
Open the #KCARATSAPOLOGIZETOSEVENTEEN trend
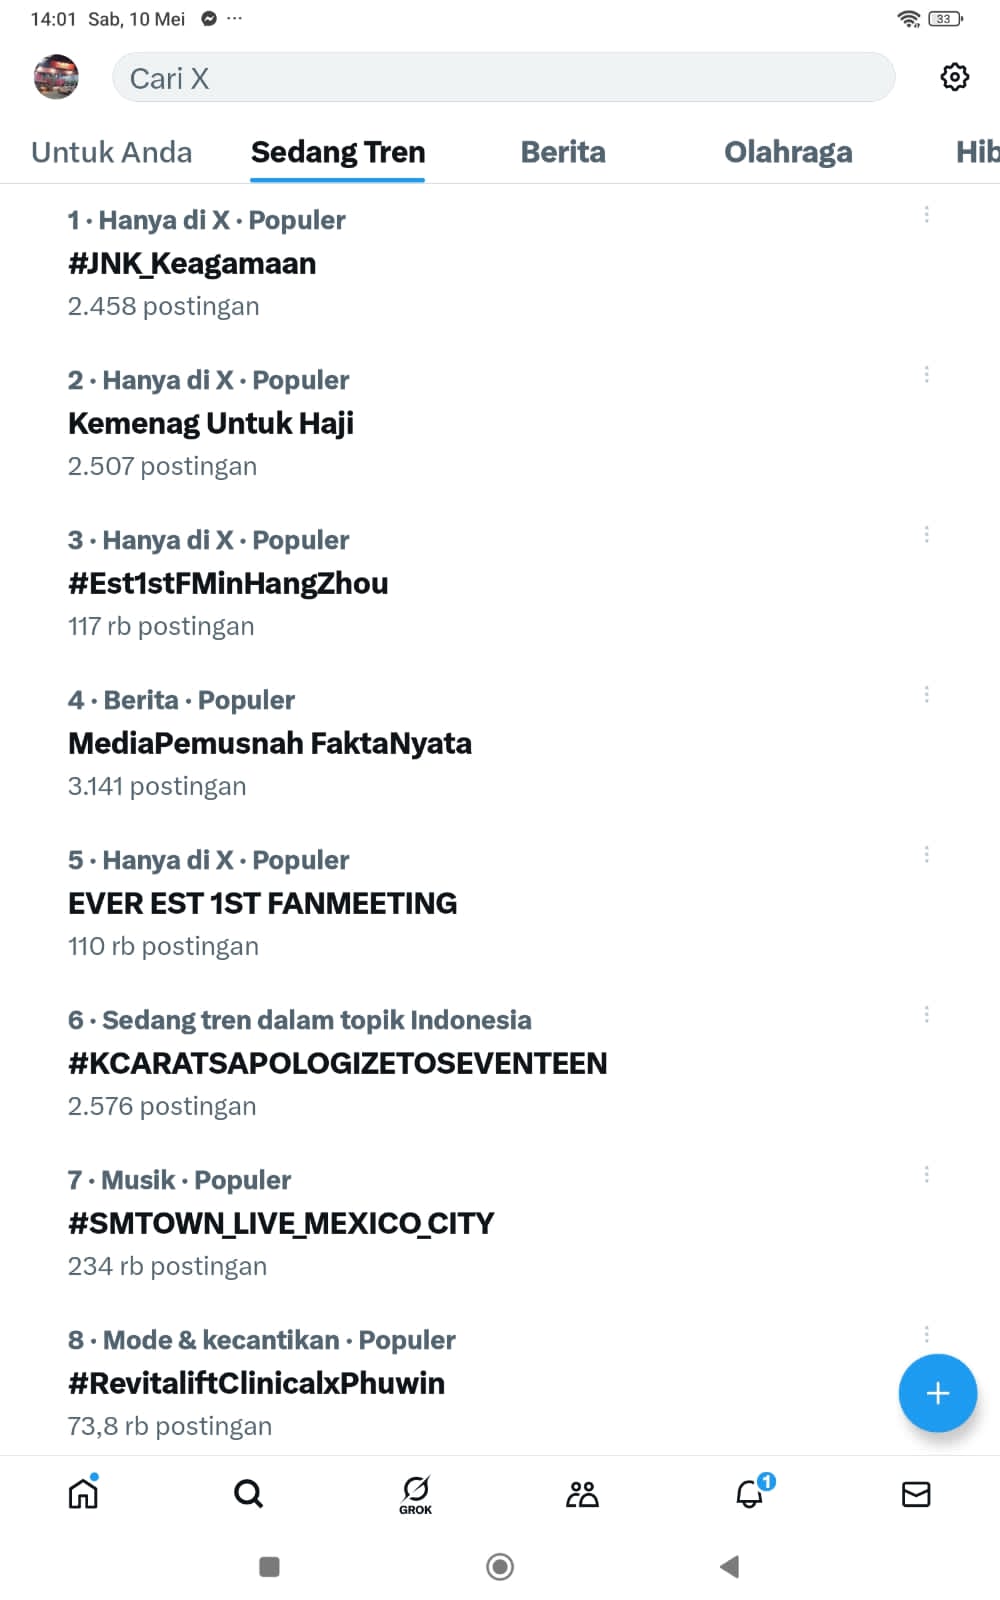[x=337, y=1063]
